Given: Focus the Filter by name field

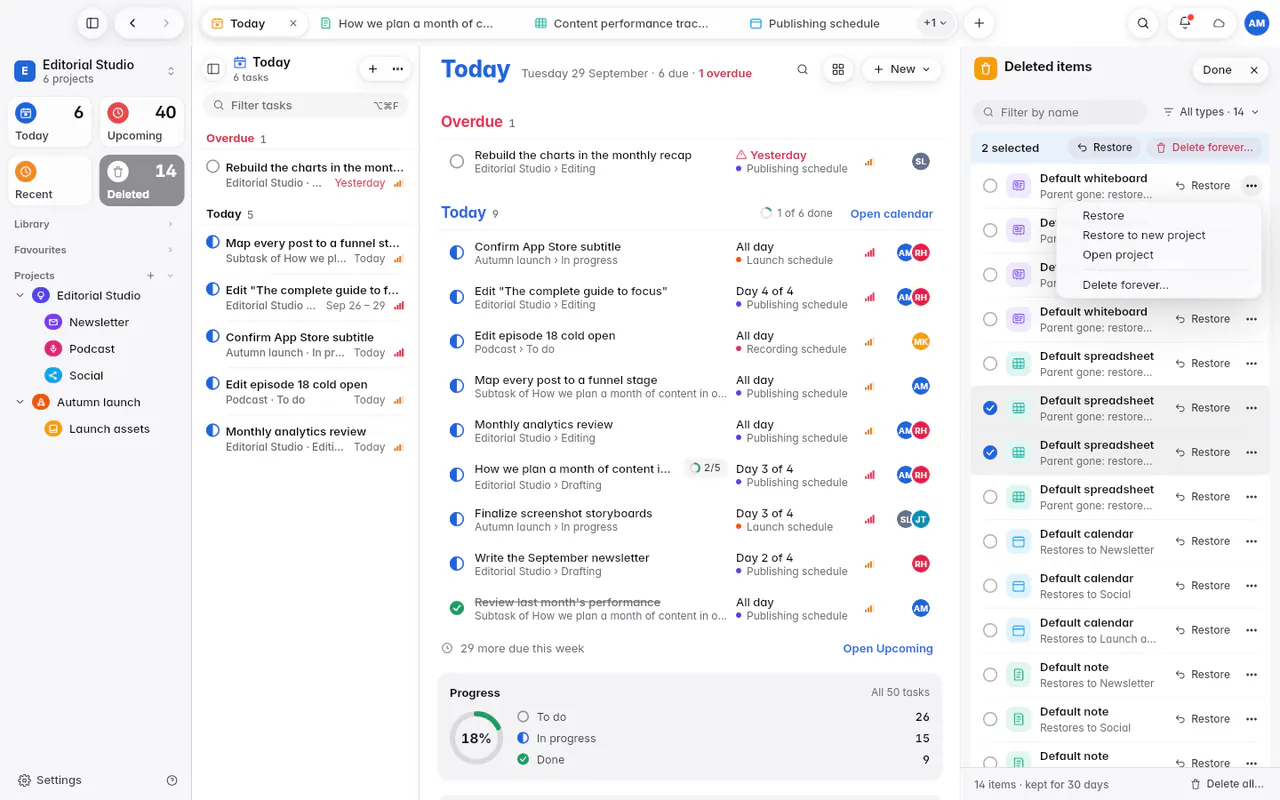Looking at the screenshot, I should [x=1059, y=112].
